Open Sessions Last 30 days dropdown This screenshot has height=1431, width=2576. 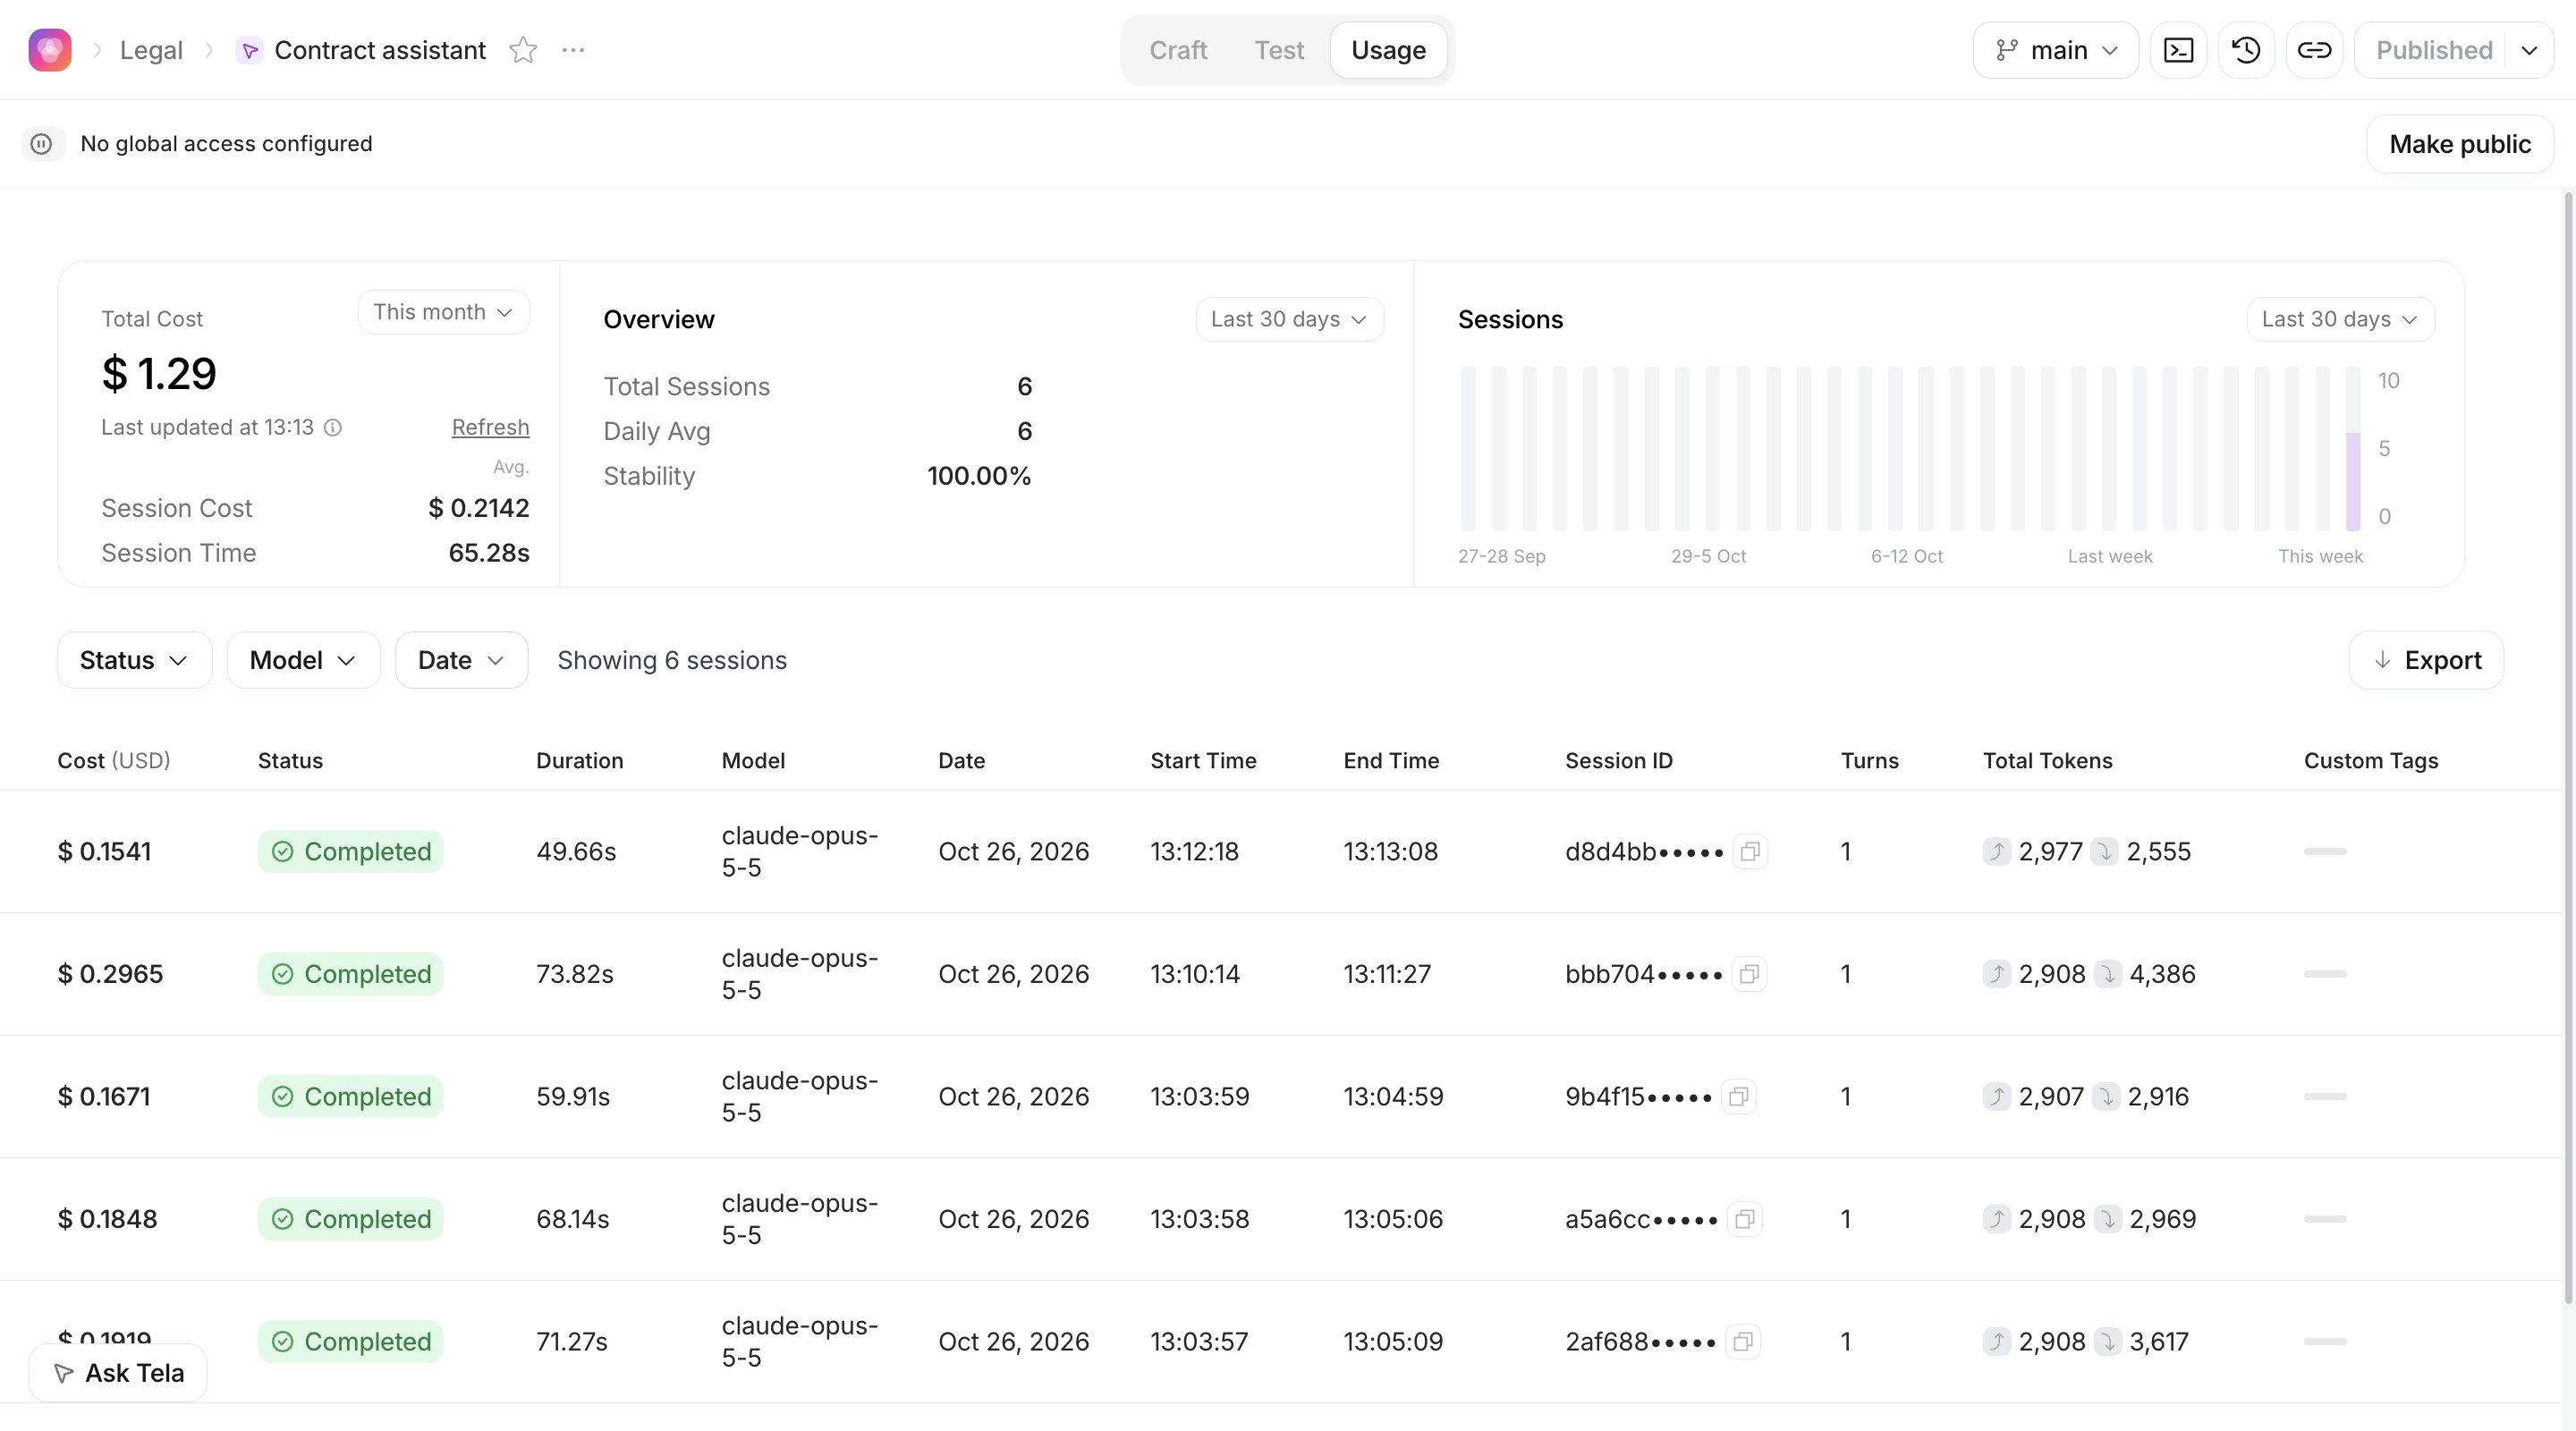coord(2340,319)
